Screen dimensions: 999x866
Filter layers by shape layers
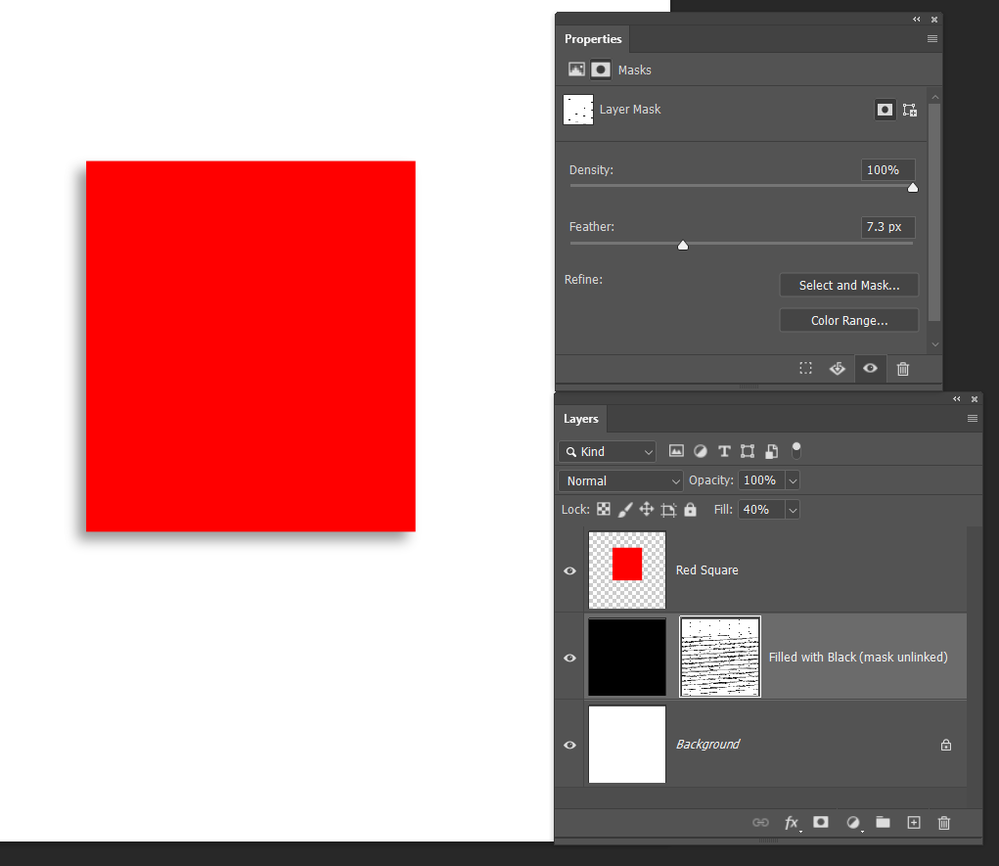coord(747,452)
